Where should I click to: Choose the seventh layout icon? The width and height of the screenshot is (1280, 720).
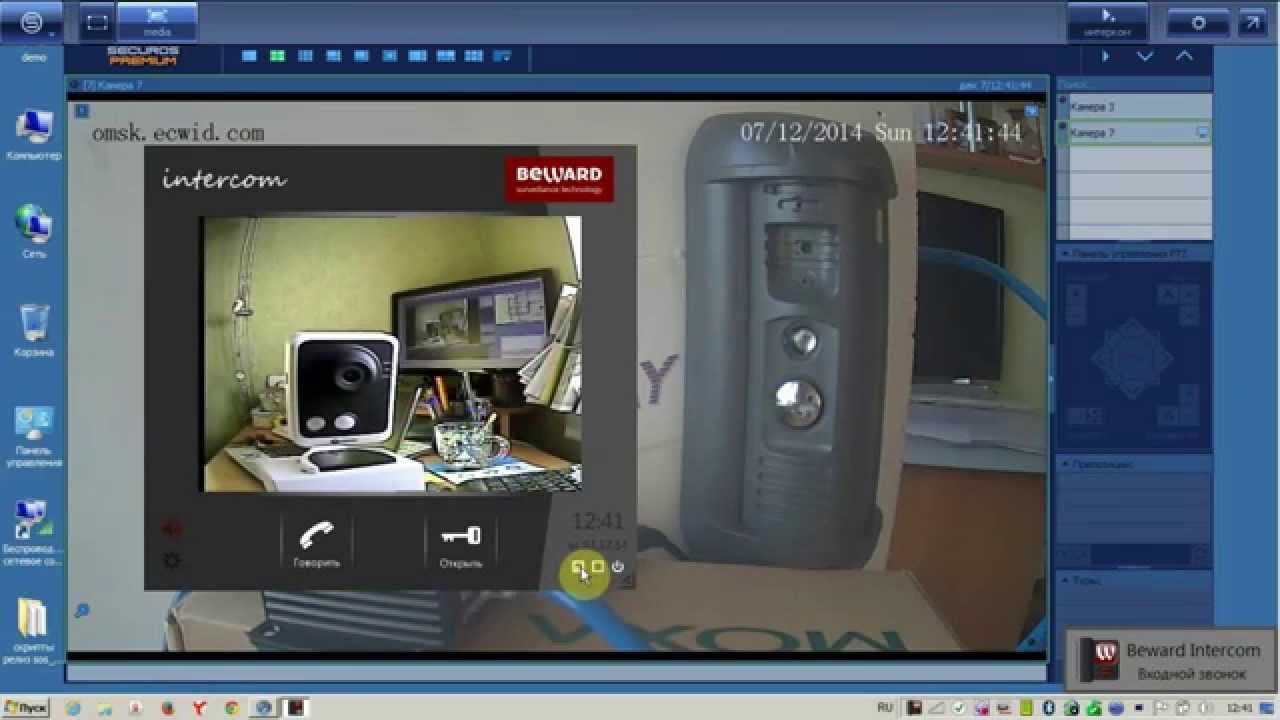pyautogui.click(x=418, y=56)
